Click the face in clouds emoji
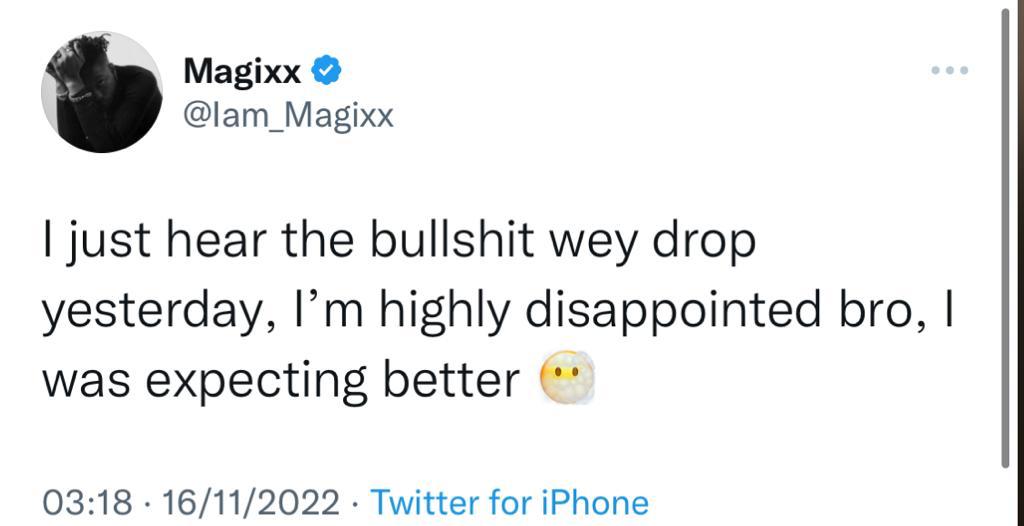Screen dimensions: 1024x526 click(567, 380)
